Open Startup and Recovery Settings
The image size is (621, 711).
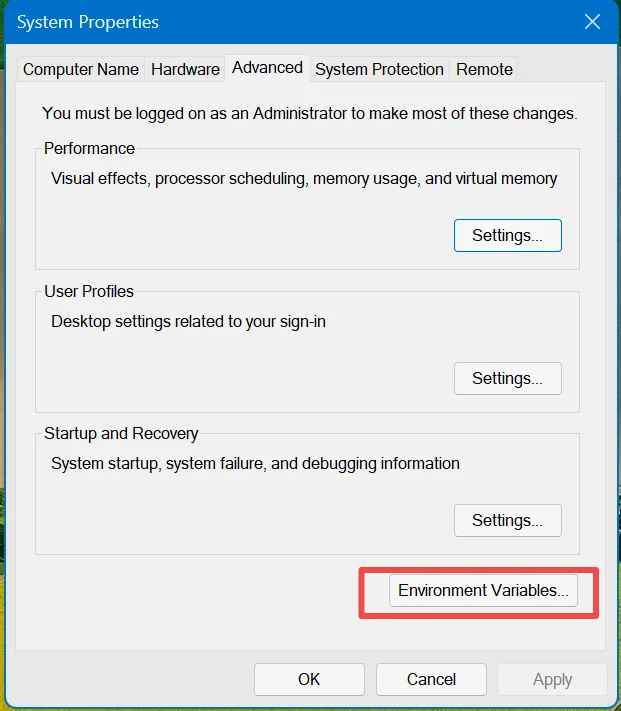click(507, 521)
